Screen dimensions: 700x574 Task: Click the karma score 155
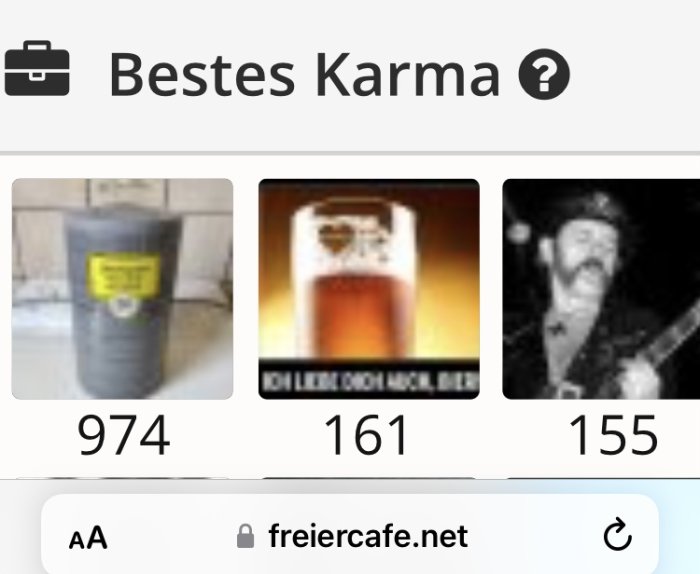(612, 435)
